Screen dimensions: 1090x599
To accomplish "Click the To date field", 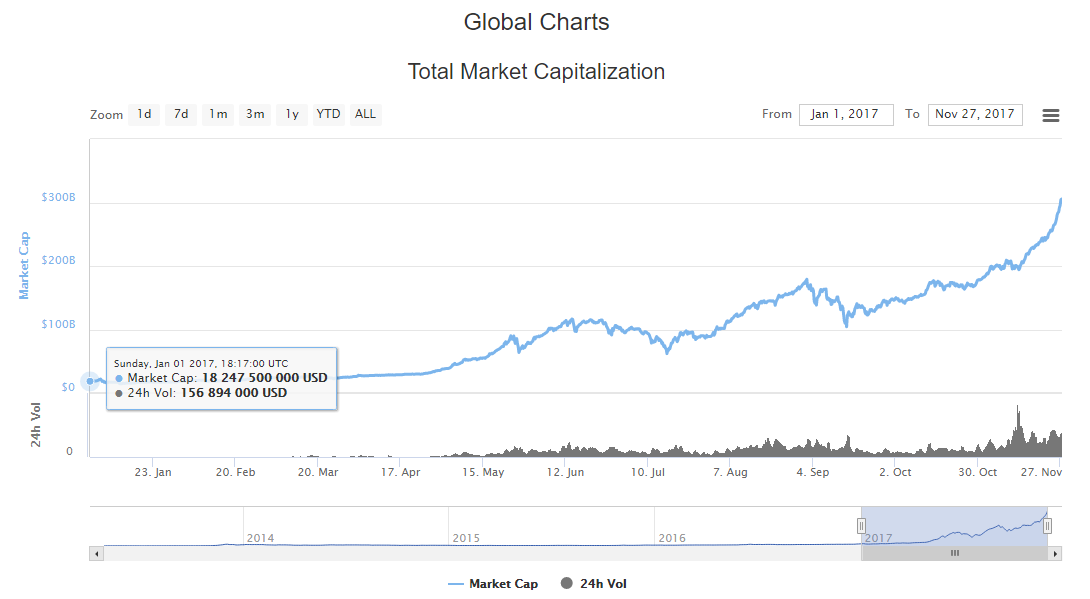I will pos(974,114).
